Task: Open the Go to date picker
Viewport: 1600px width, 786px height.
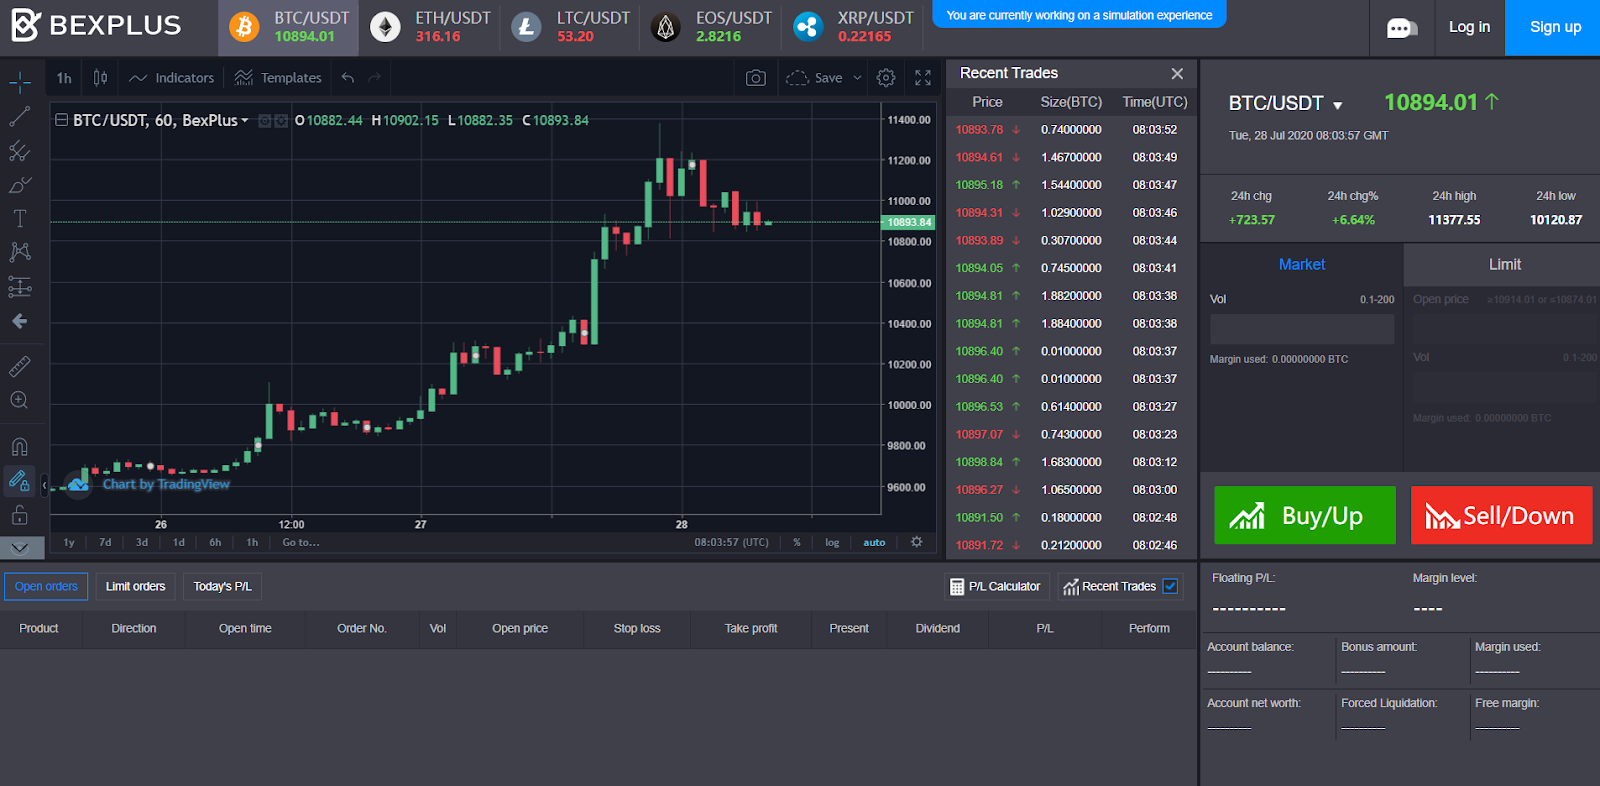Action: coord(301,543)
